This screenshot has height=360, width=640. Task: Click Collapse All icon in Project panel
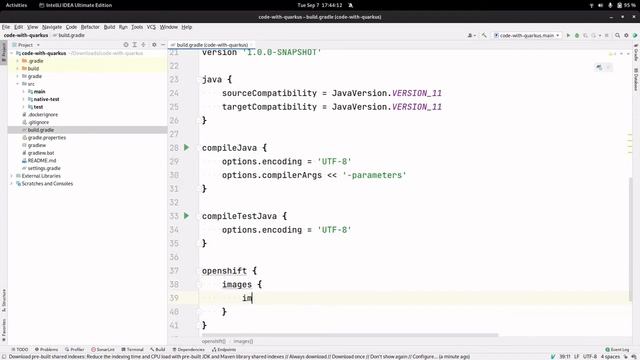143,45
